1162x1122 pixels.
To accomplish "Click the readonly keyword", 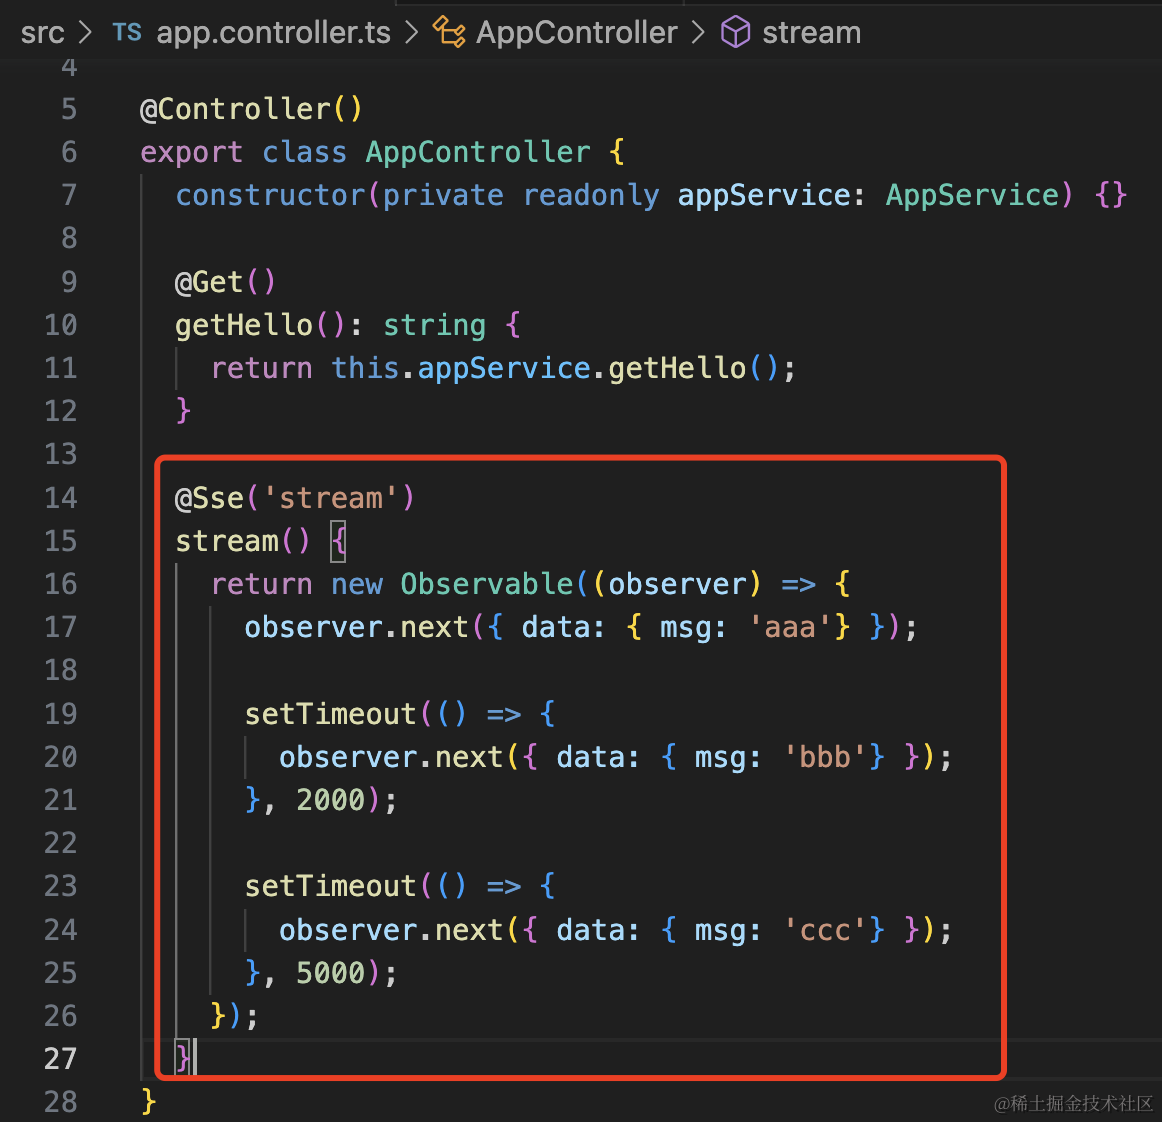I will pyautogui.click(x=591, y=195).
